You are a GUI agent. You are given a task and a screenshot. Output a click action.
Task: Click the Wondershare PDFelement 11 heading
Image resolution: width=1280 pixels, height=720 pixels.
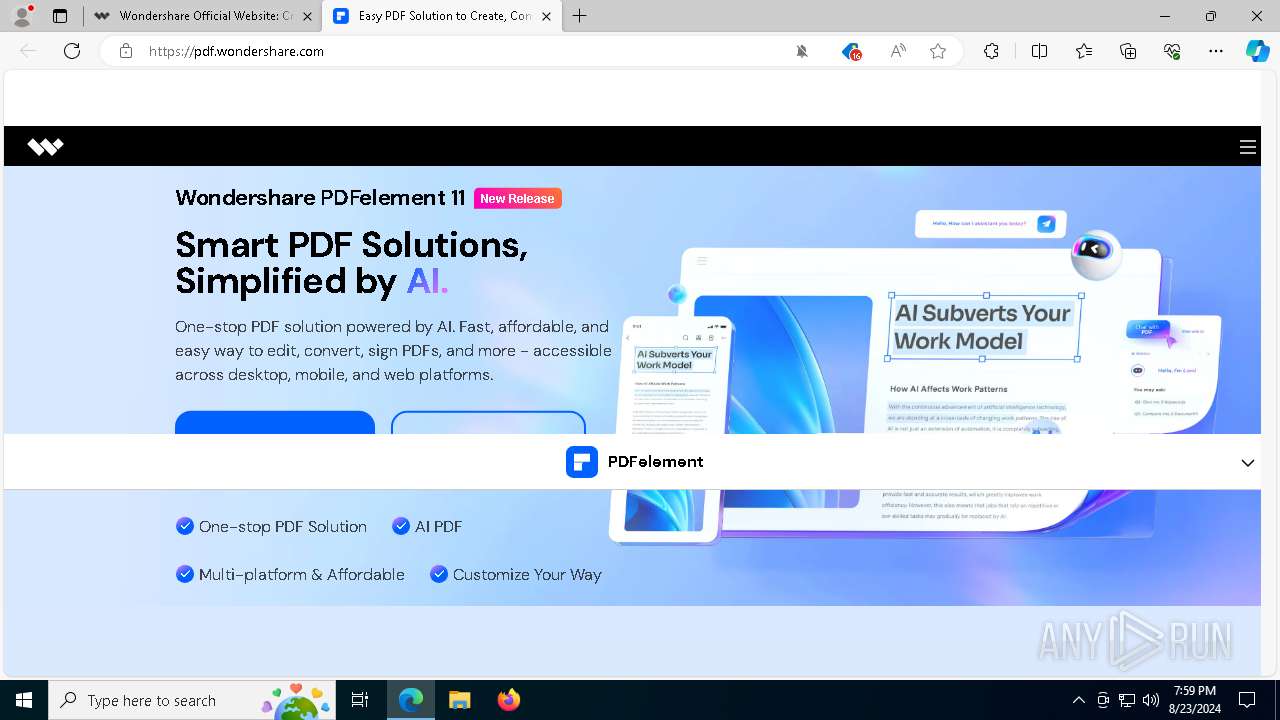click(320, 198)
